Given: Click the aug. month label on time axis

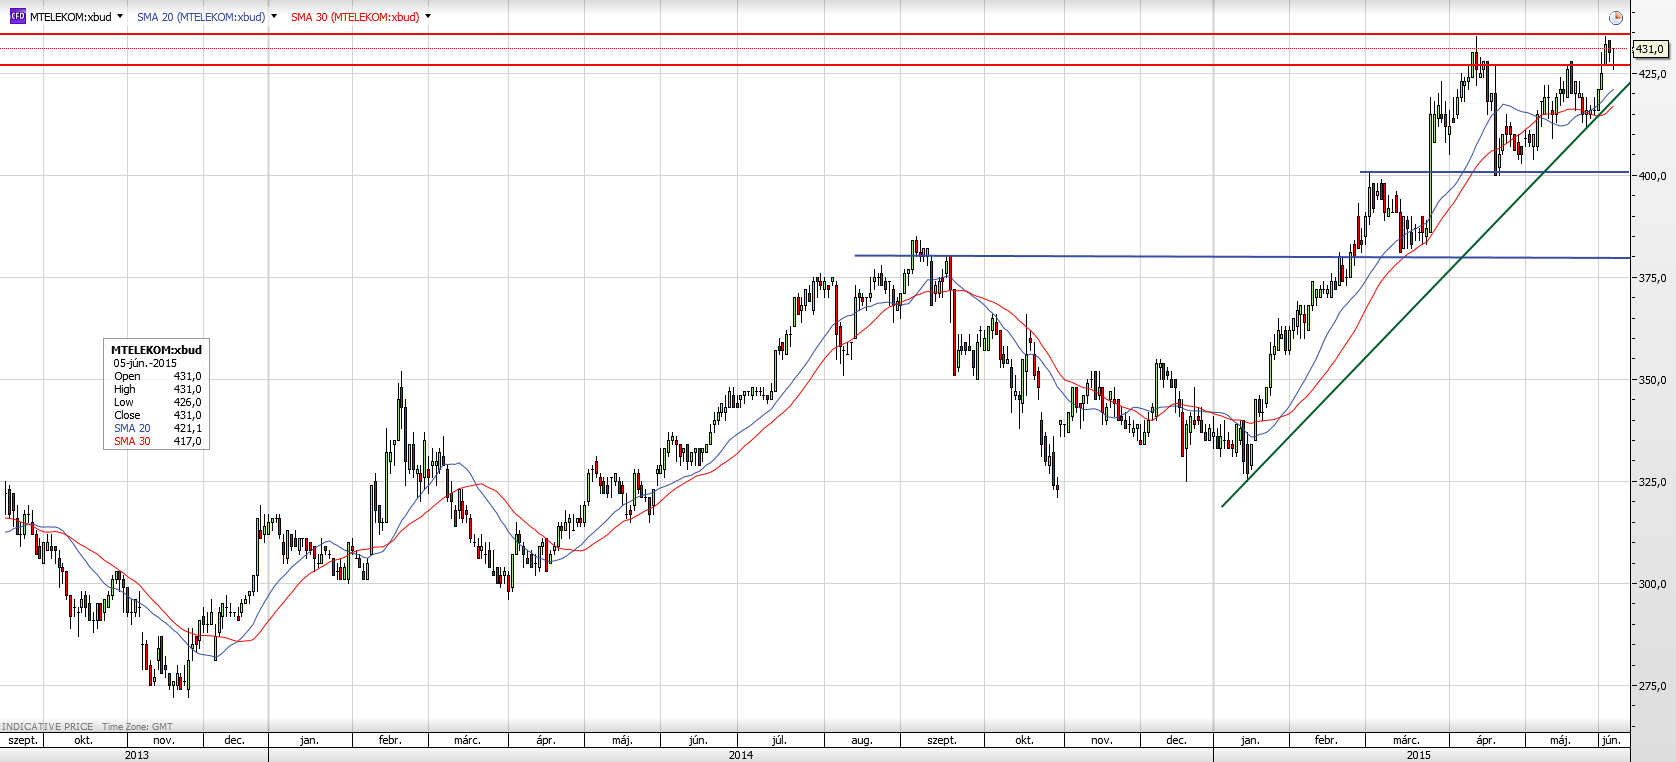Looking at the screenshot, I should click(x=862, y=741).
